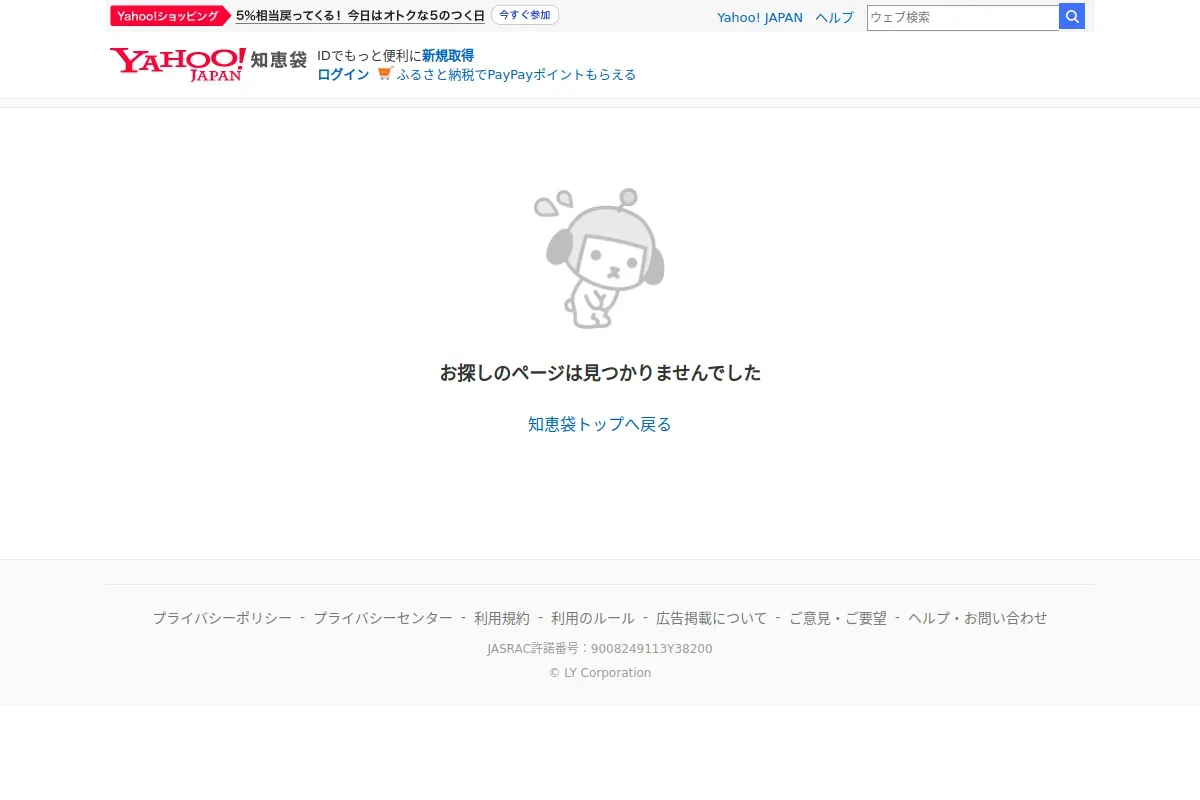Open the プライバシーセンター footer link
Viewport: 1200px width, 800px height.
pos(383,618)
